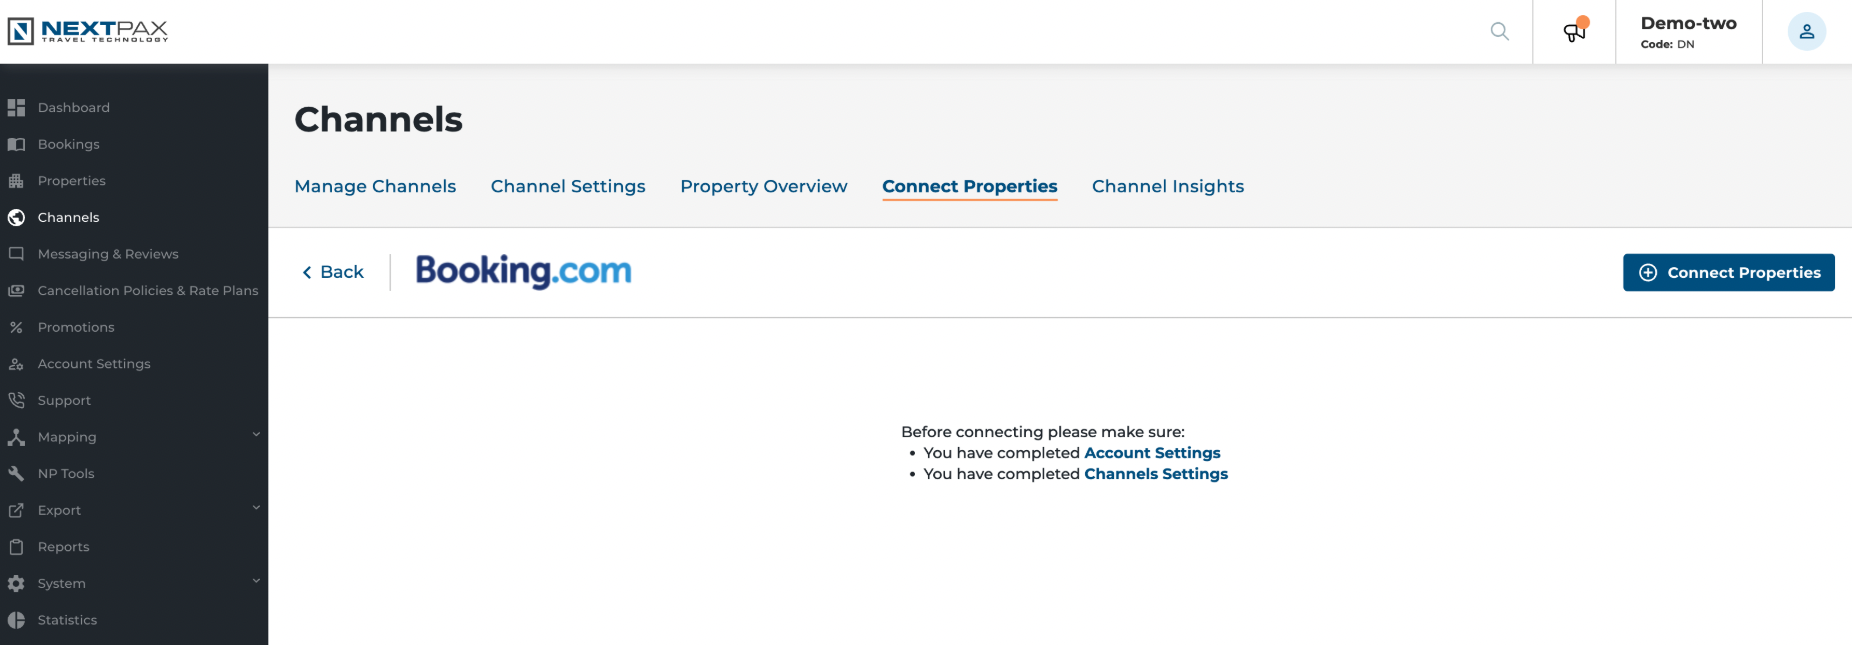The width and height of the screenshot is (1852, 645).
Task: Open Reports in the sidebar
Action: [64, 547]
